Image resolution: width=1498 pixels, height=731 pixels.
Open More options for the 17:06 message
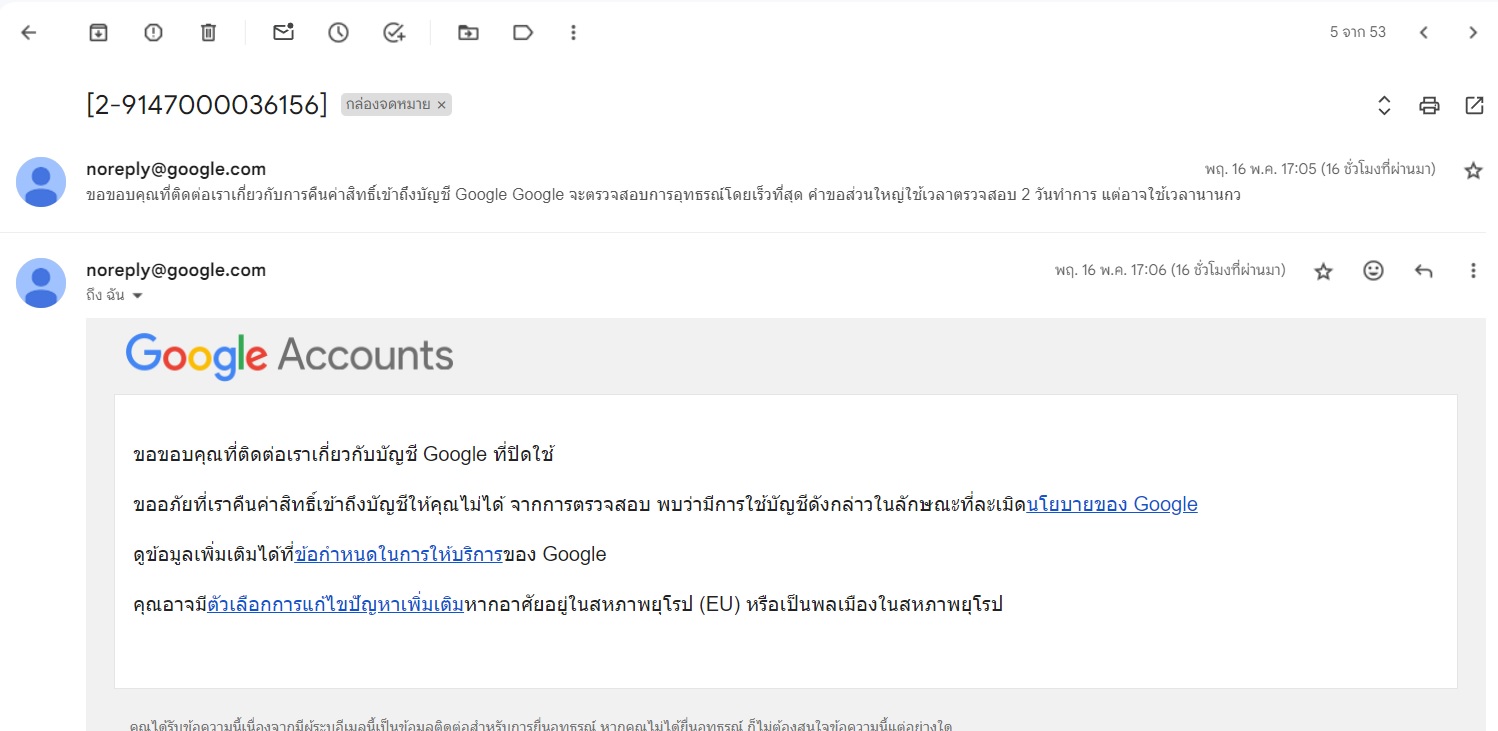pos(1473,270)
